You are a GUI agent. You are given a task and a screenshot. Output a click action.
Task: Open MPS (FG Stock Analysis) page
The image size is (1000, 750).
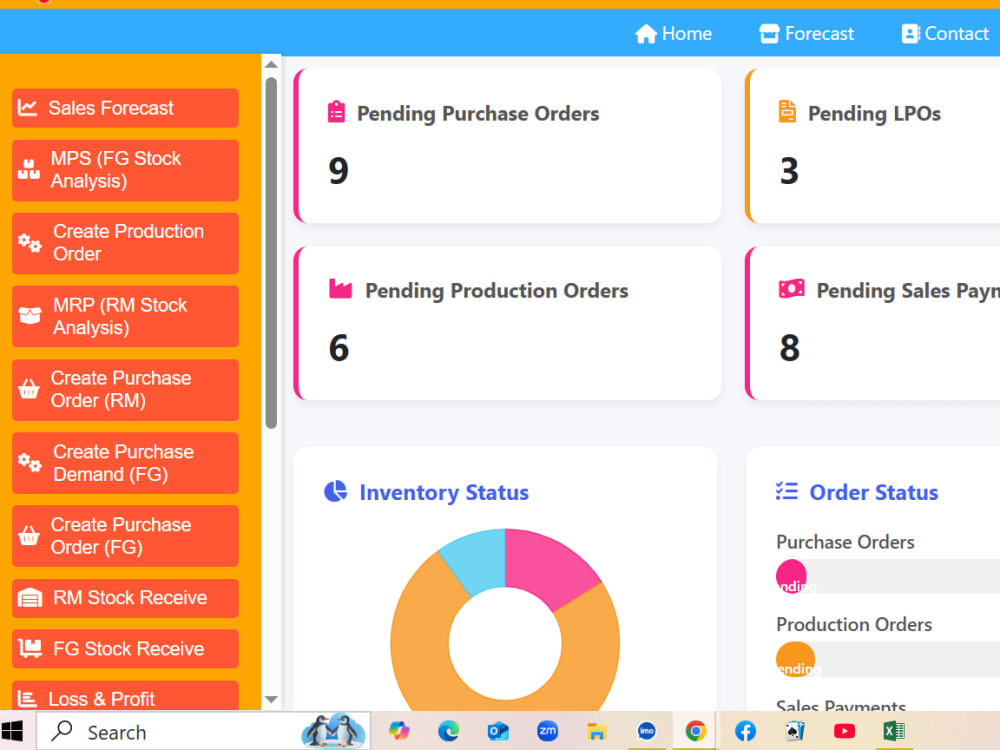click(125, 170)
